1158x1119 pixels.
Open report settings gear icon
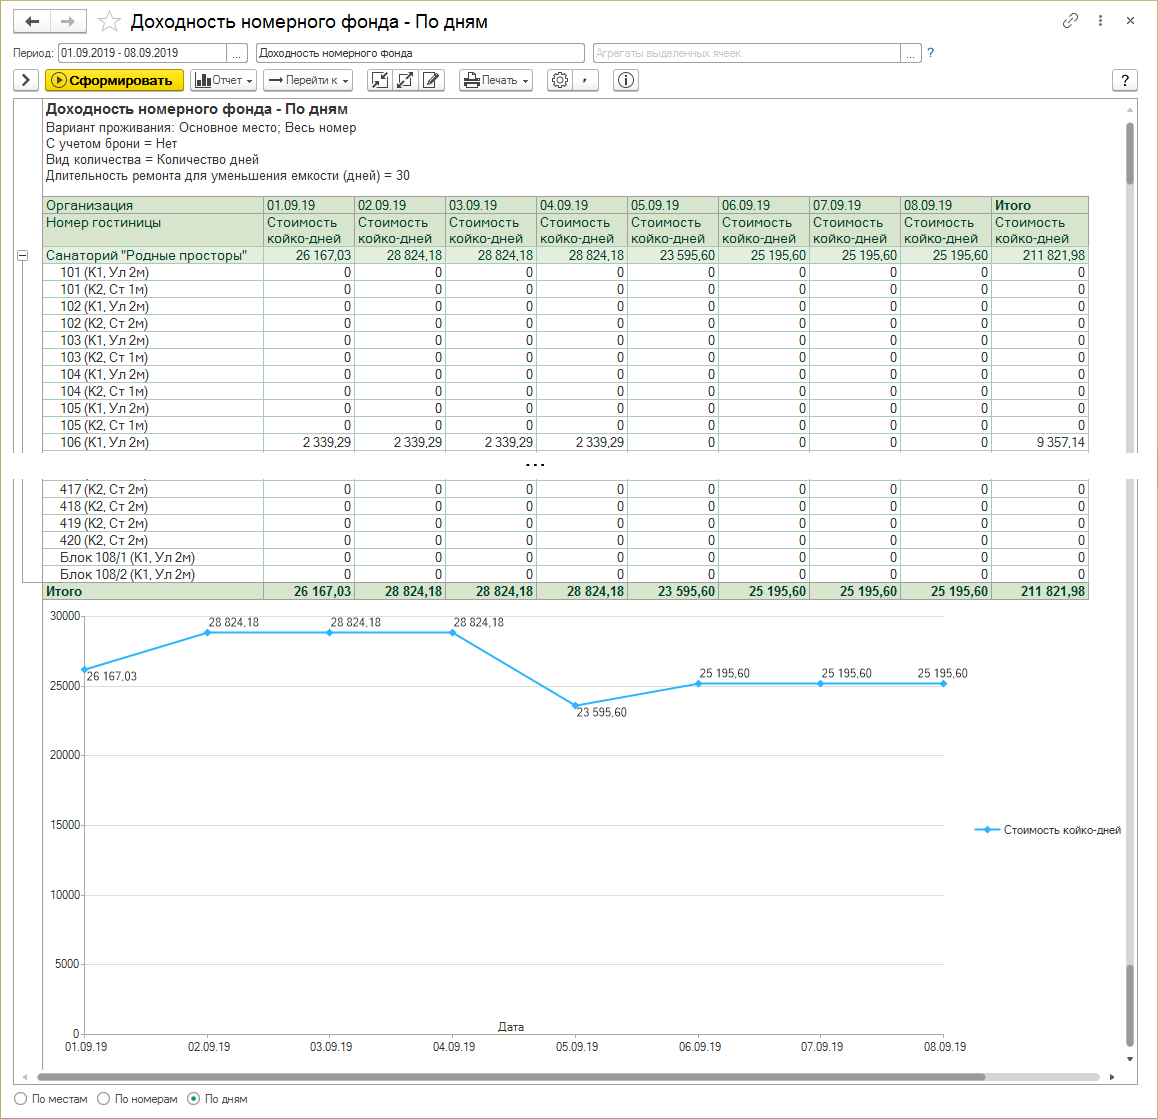560,80
